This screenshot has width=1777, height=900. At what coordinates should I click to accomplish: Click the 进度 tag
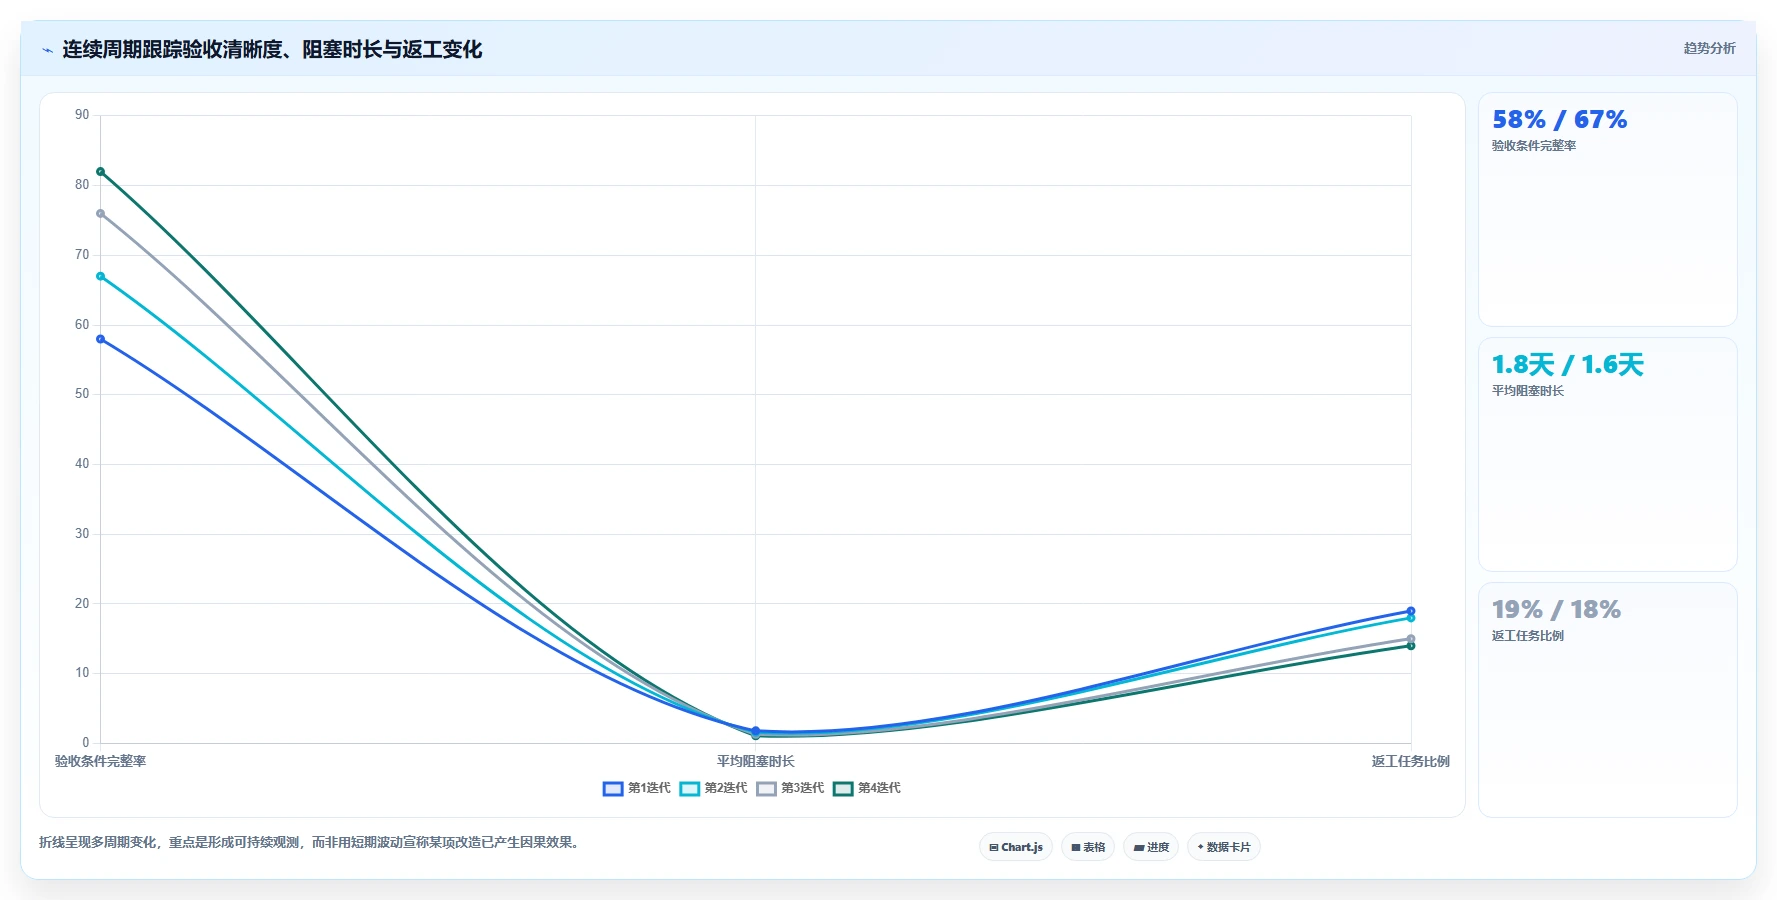[1151, 847]
